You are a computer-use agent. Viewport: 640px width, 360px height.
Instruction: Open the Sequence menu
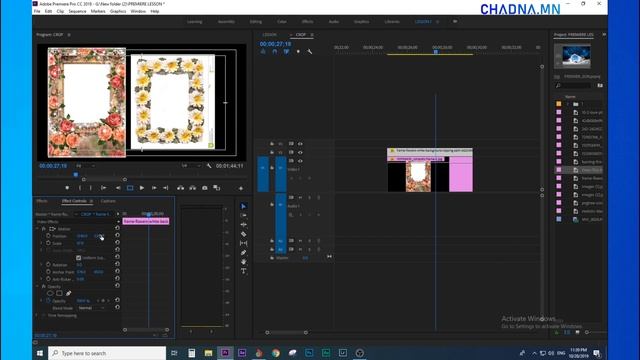pyautogui.click(x=77, y=11)
